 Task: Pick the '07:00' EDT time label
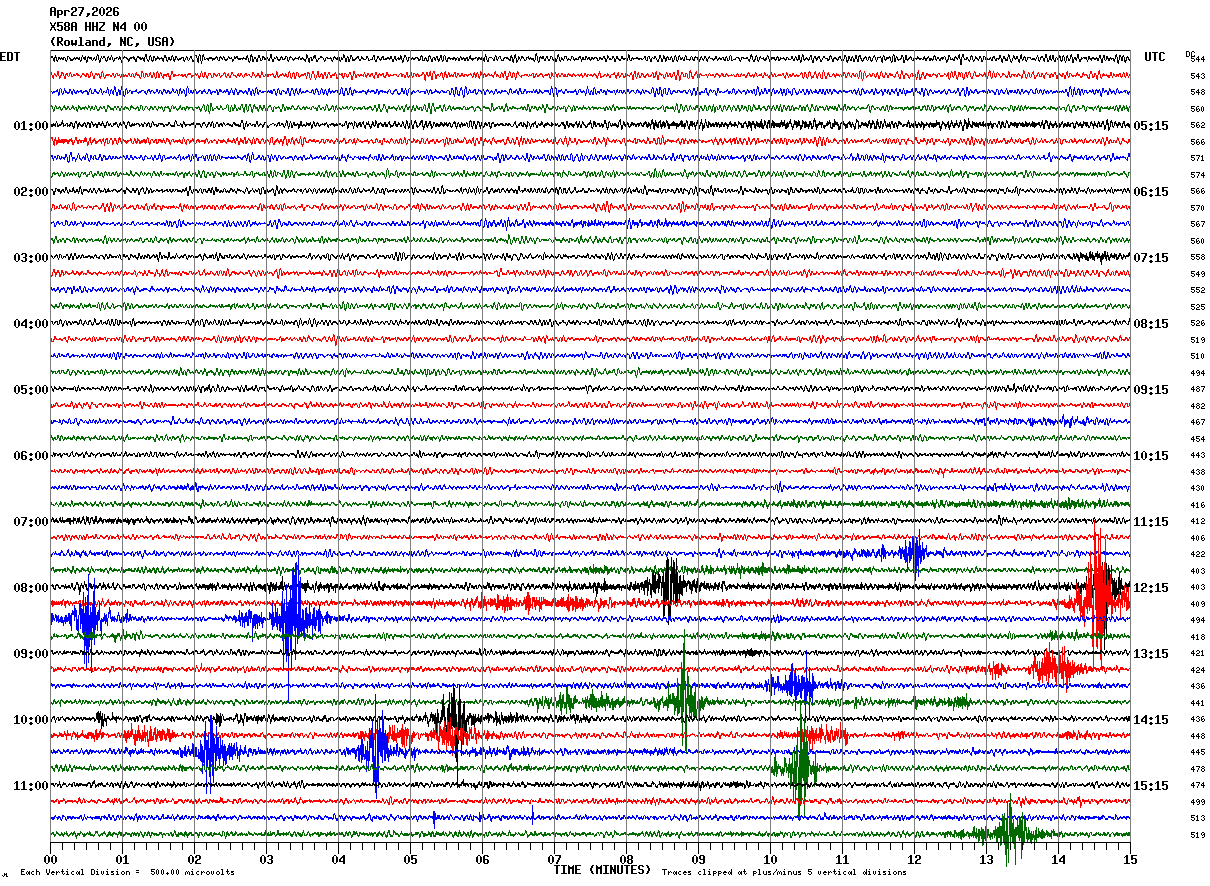31,522
